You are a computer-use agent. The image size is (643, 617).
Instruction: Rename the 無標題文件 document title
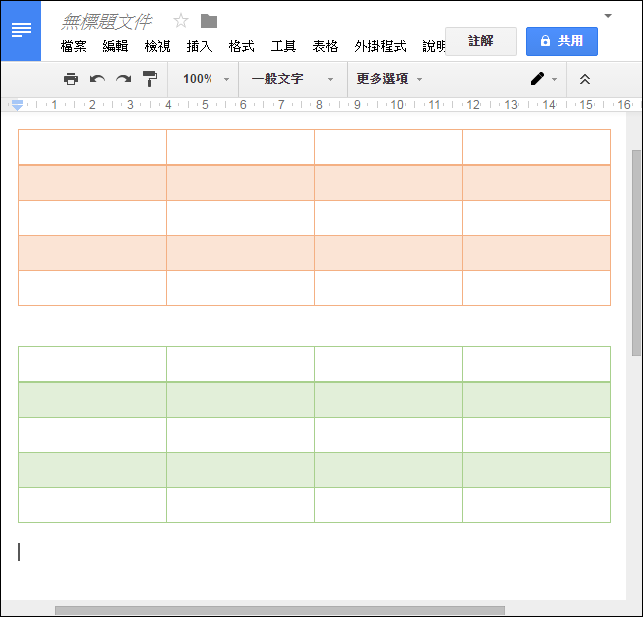[107, 22]
